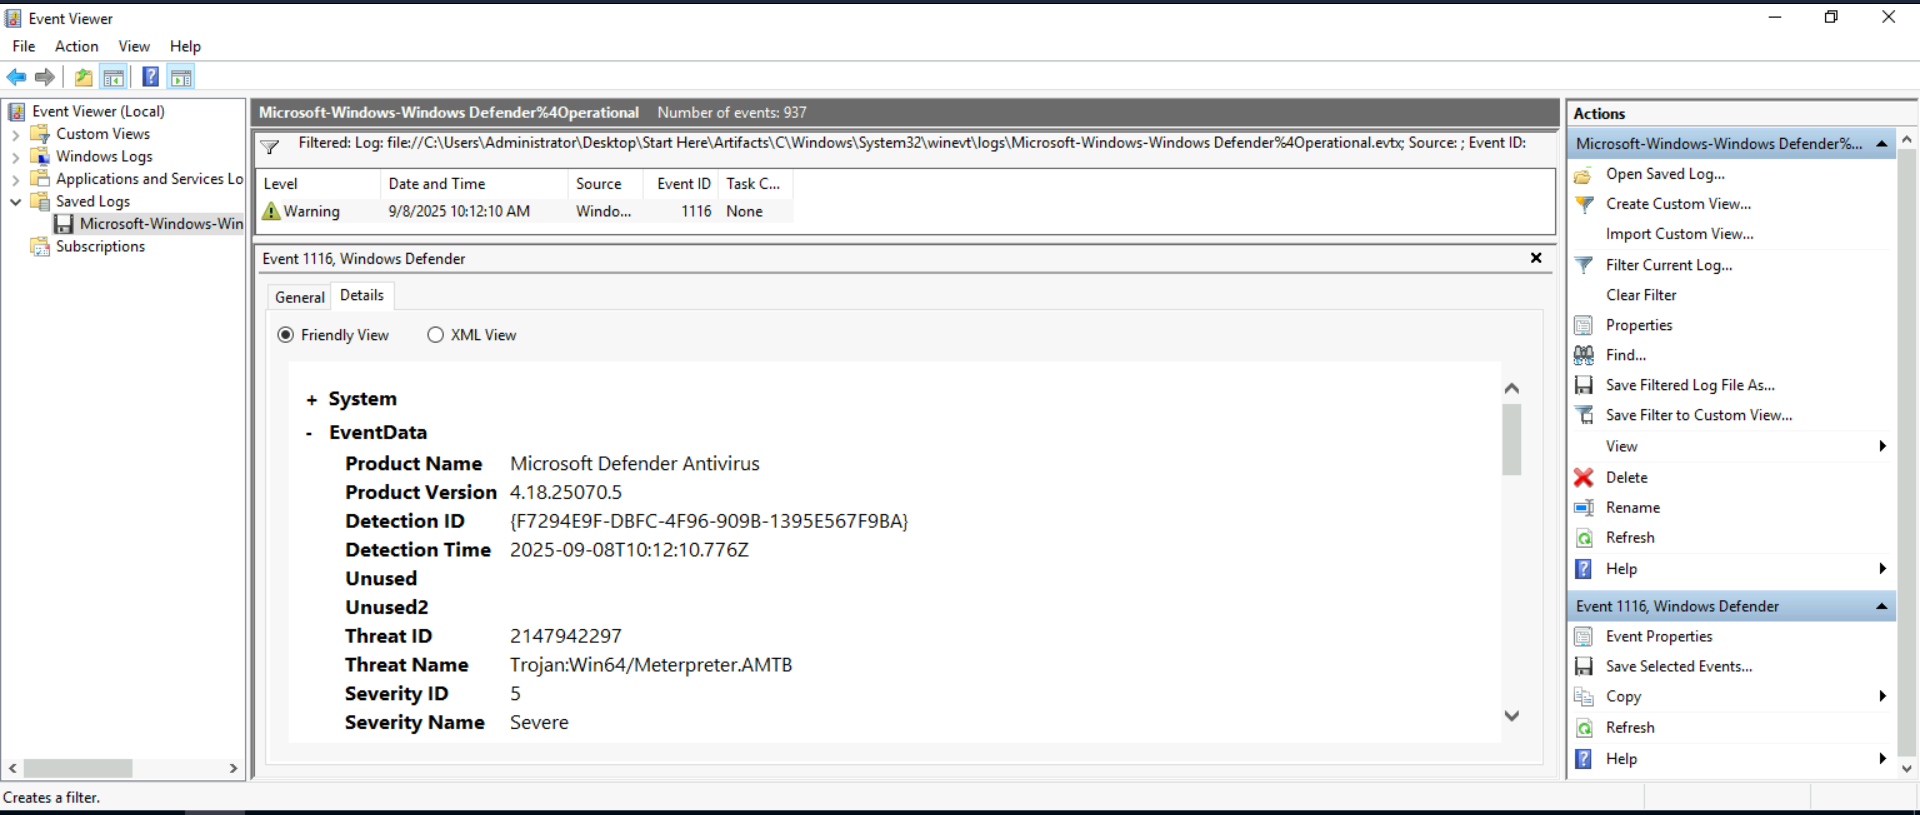This screenshot has height=815, width=1920.
Task: Click the Open Saved Log folder icon
Action: tap(1584, 174)
